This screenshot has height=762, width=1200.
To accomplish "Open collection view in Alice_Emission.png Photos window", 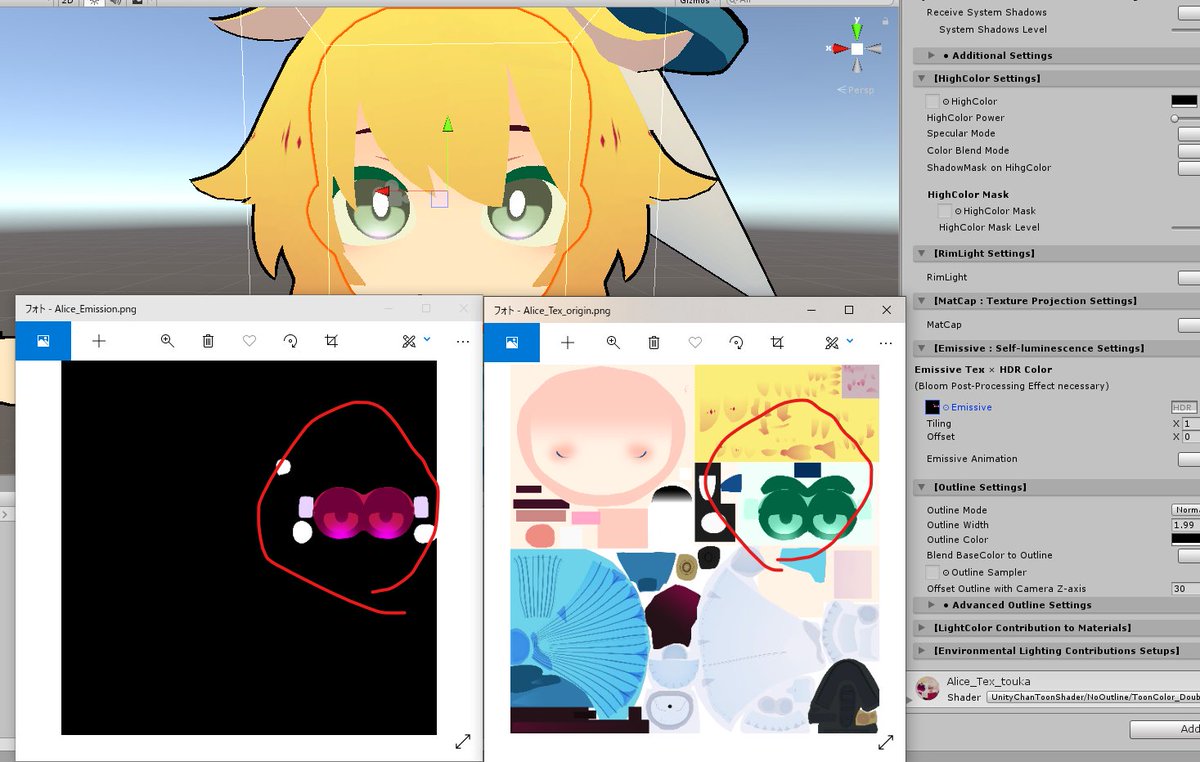I will point(43,341).
